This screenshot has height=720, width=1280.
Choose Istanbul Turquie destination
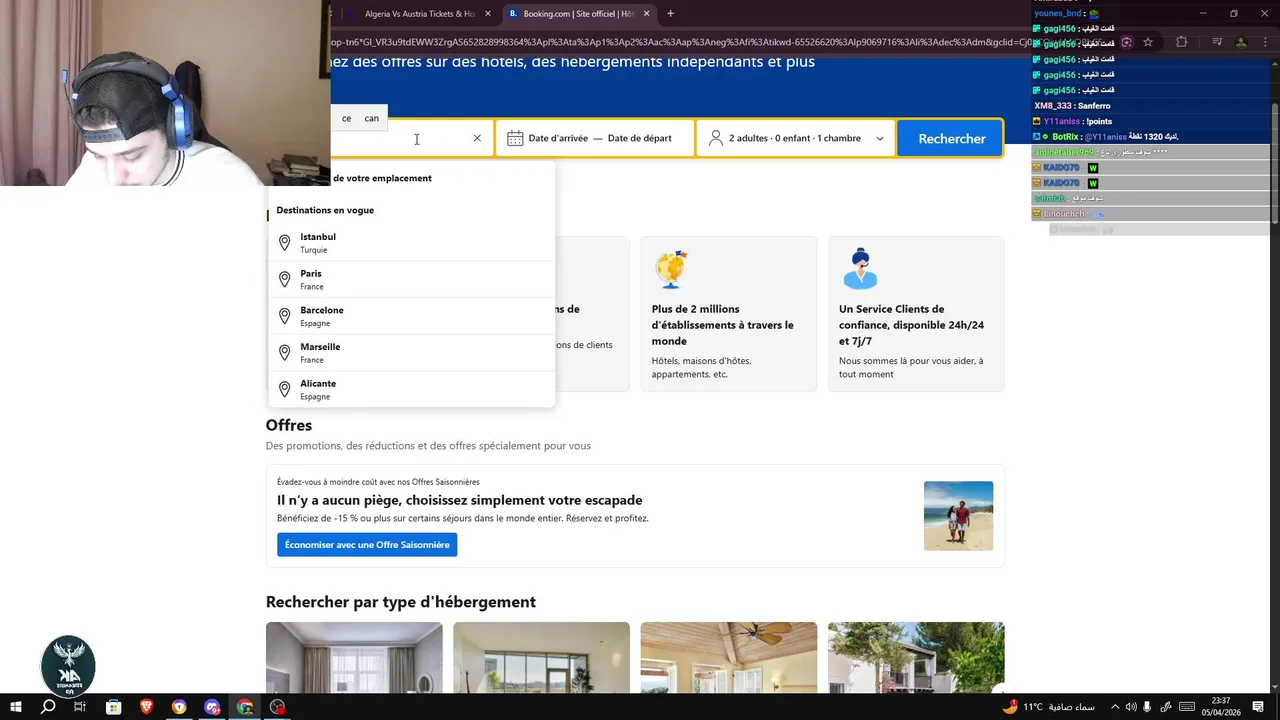pyautogui.click(x=412, y=243)
